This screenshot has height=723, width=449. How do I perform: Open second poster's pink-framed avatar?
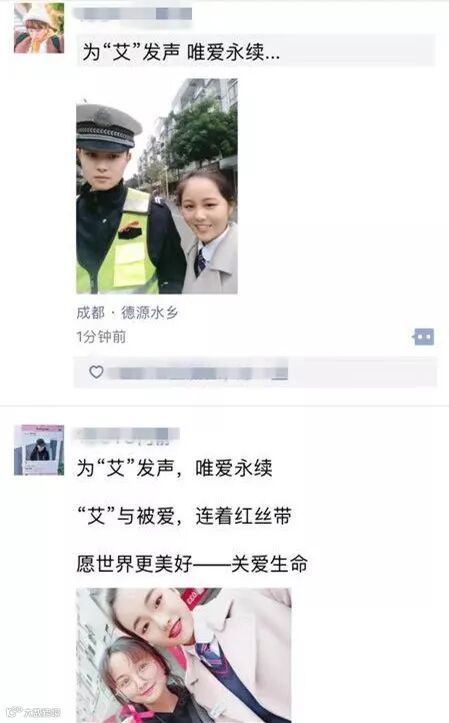pos(39,450)
